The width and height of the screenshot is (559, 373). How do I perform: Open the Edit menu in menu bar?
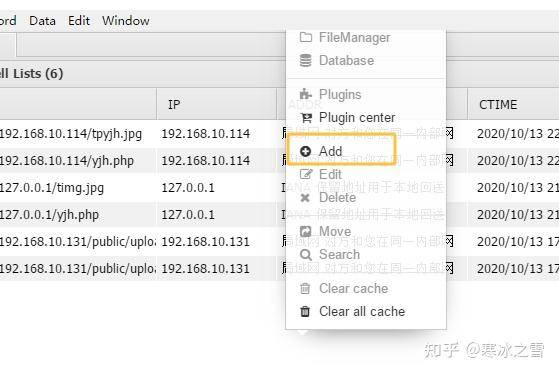(x=79, y=20)
